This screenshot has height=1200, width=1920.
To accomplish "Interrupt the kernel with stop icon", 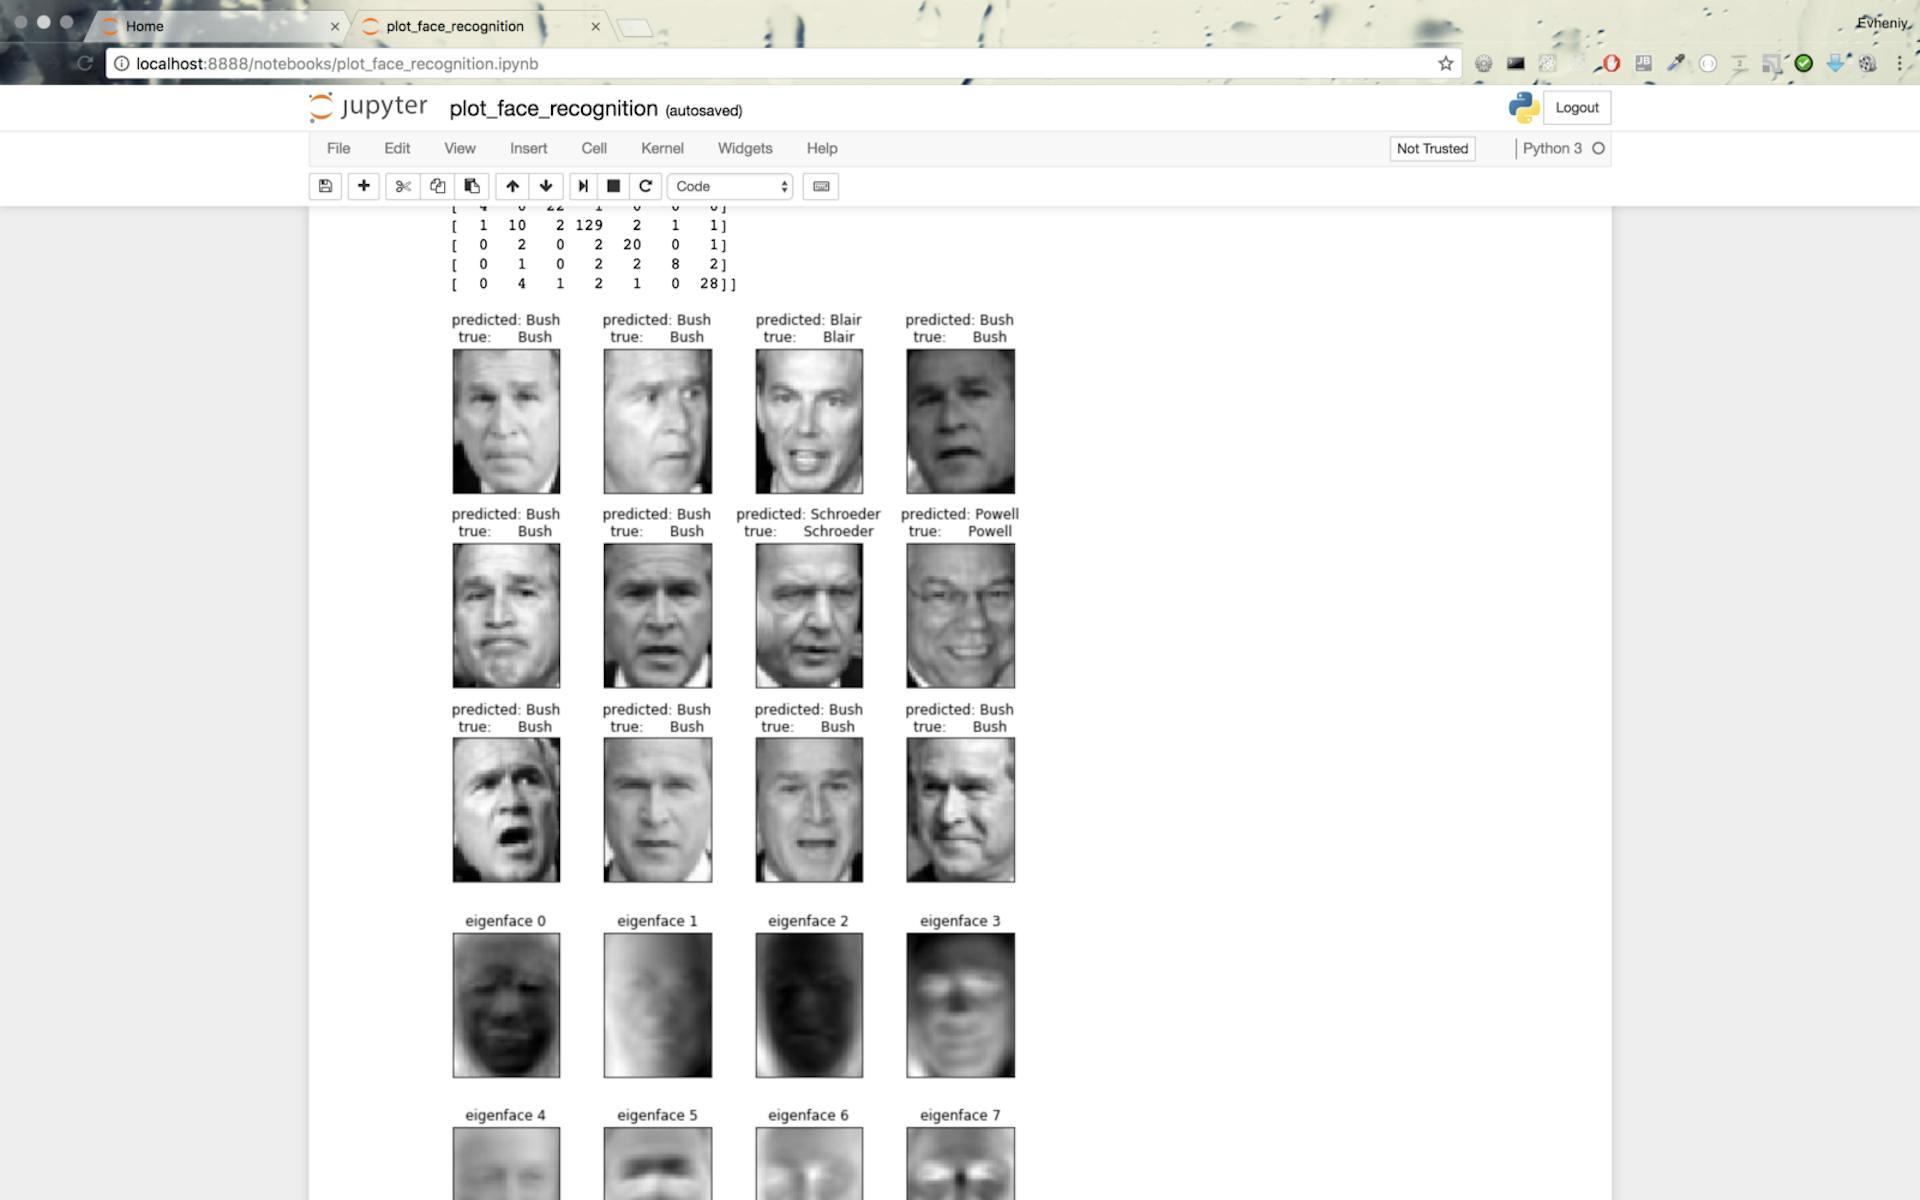I will (614, 186).
